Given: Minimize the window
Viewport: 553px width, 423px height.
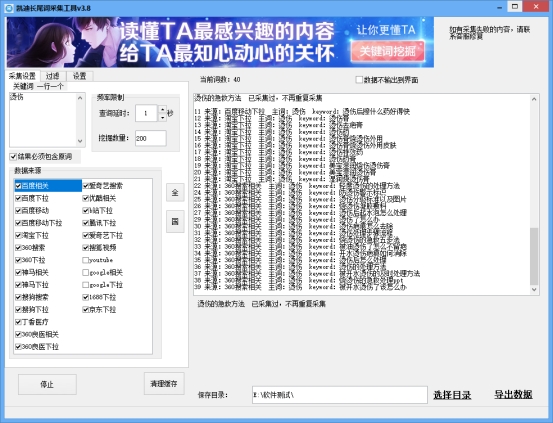Looking at the screenshot, I should 500,7.
